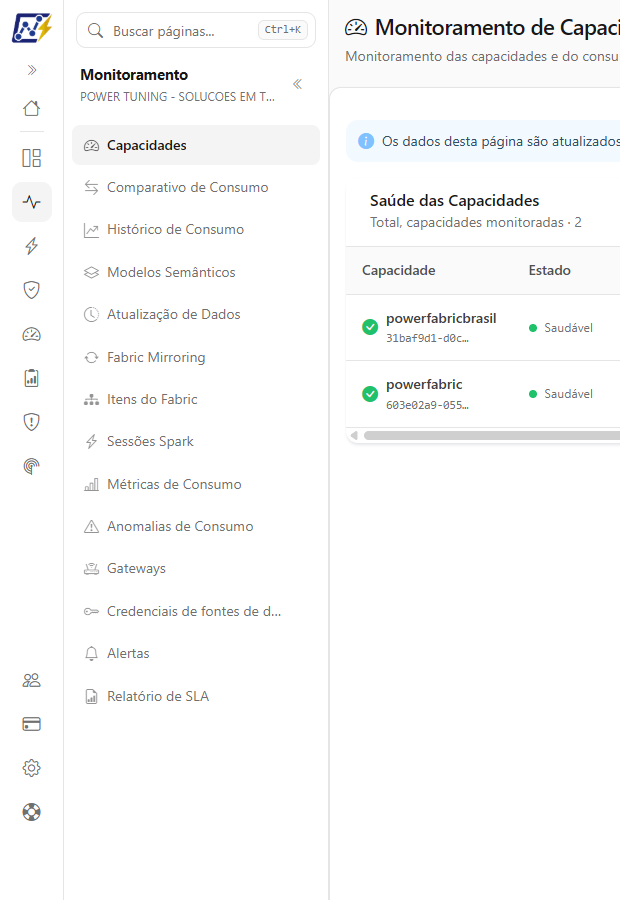Viewport: 620px width, 900px height.
Task: Open Gateways page
Action: tap(196, 569)
